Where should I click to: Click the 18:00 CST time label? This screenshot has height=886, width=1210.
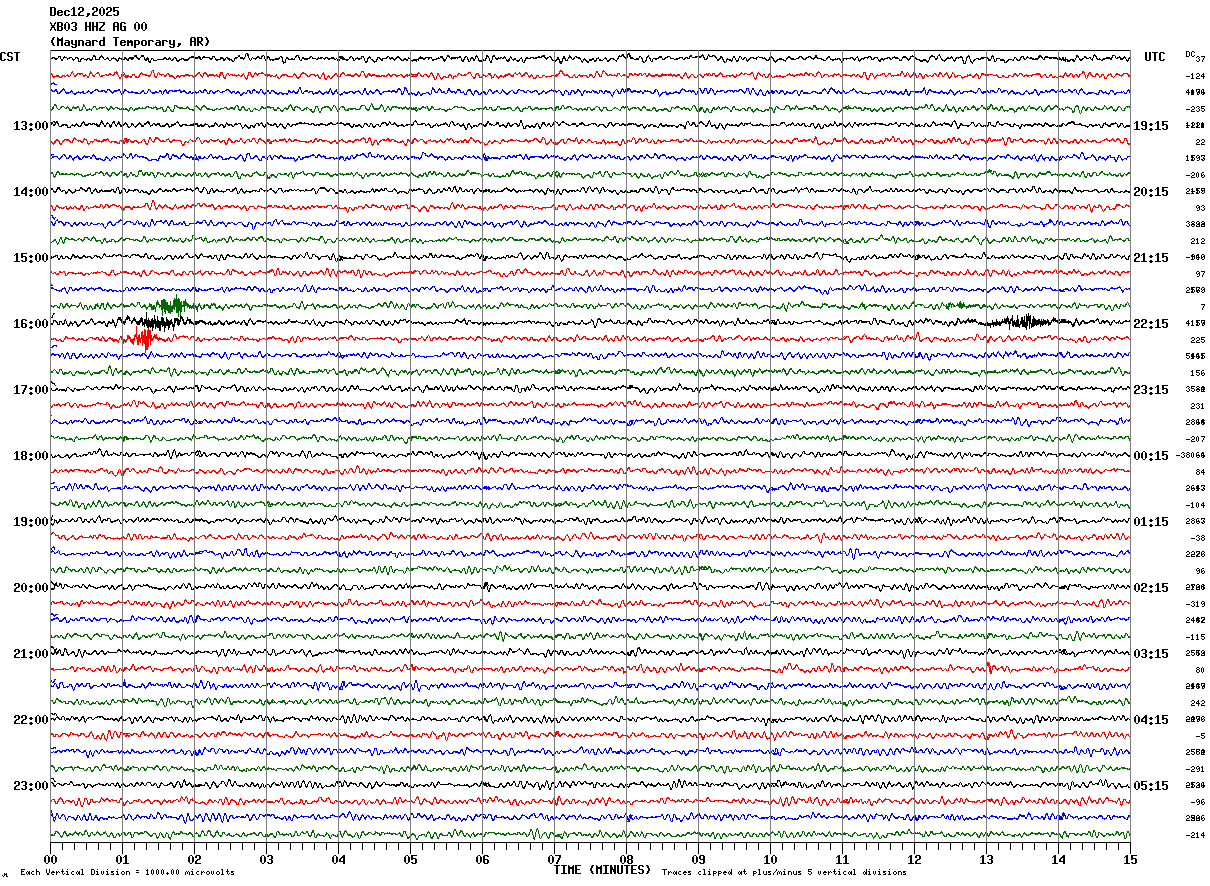31,456
